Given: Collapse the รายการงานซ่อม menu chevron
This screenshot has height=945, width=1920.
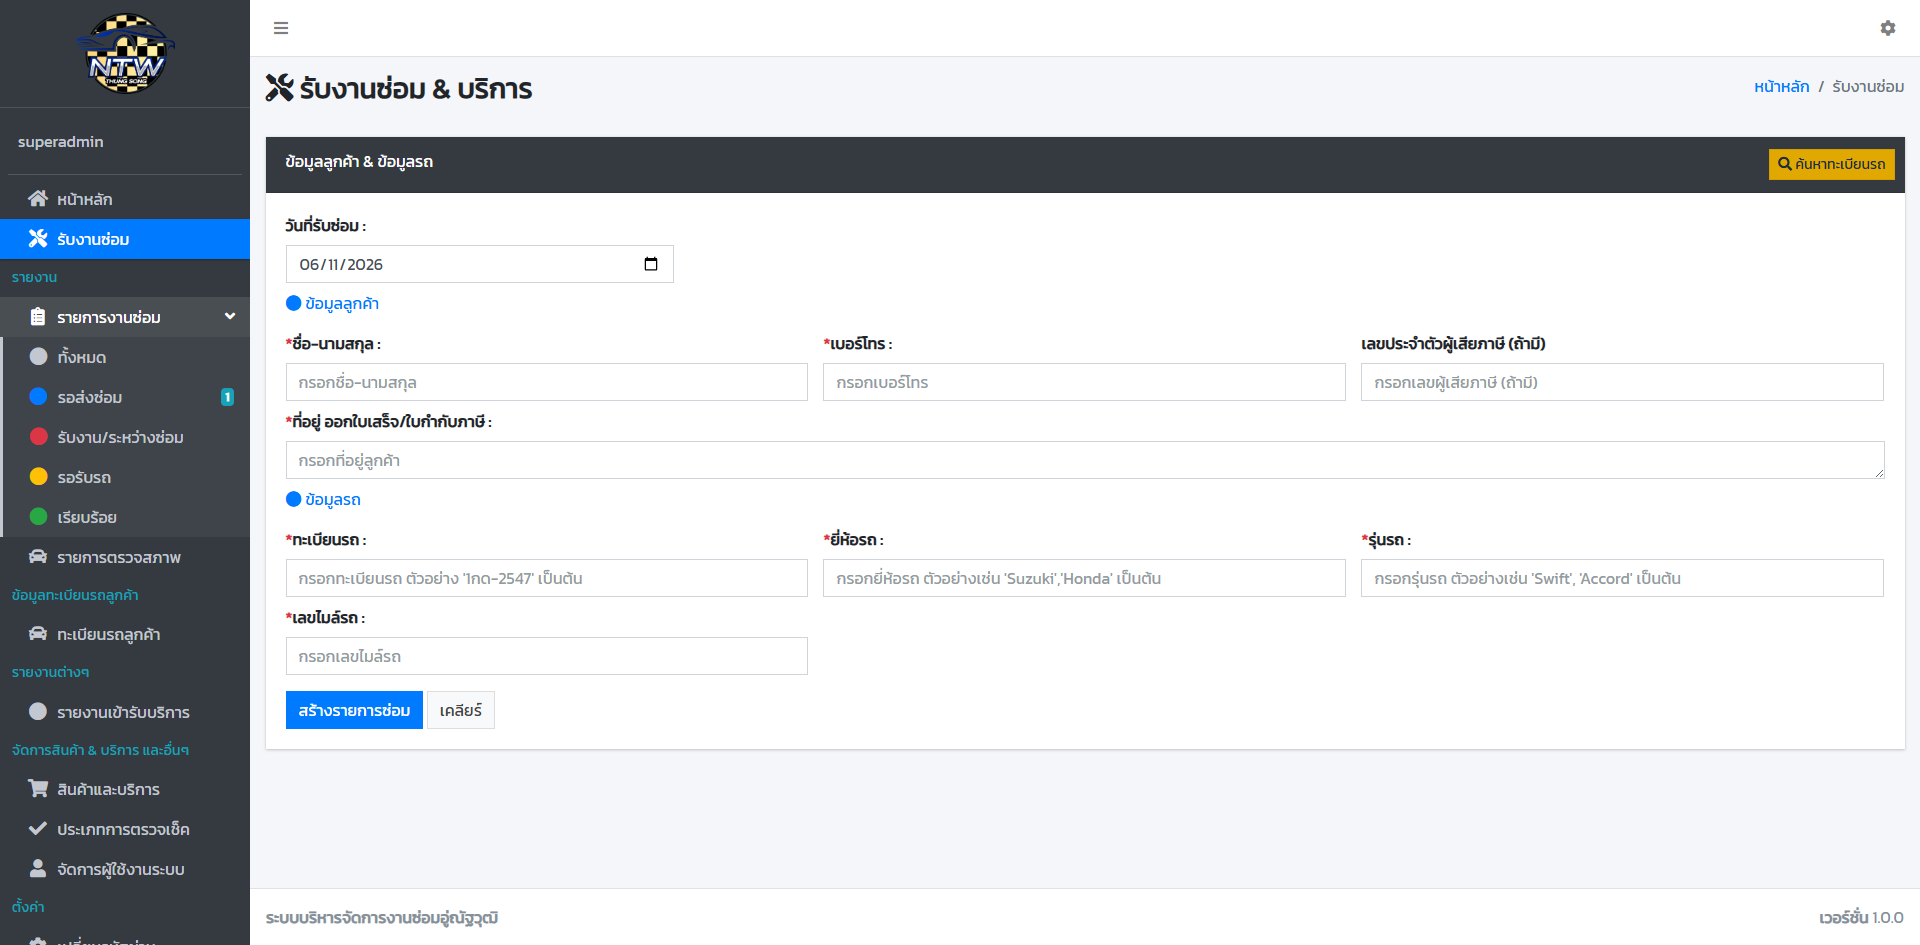Looking at the screenshot, I should click(x=230, y=316).
